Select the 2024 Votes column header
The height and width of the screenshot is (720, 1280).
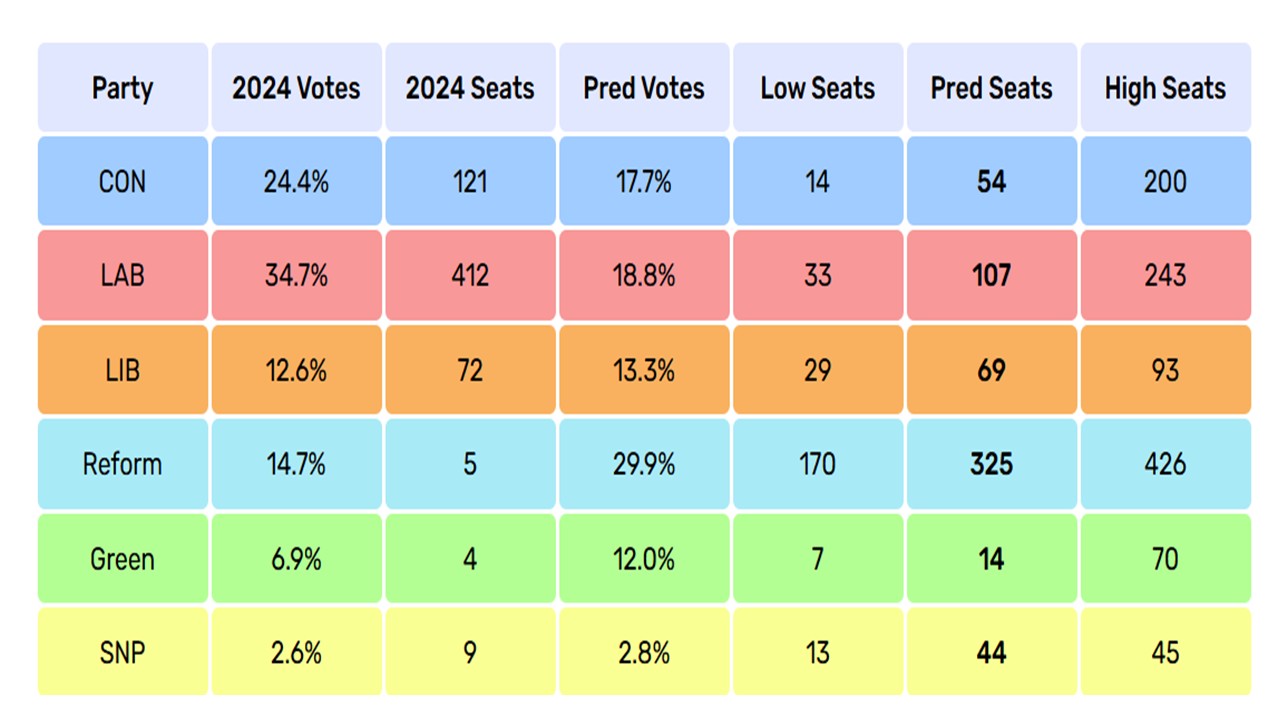[296, 88]
